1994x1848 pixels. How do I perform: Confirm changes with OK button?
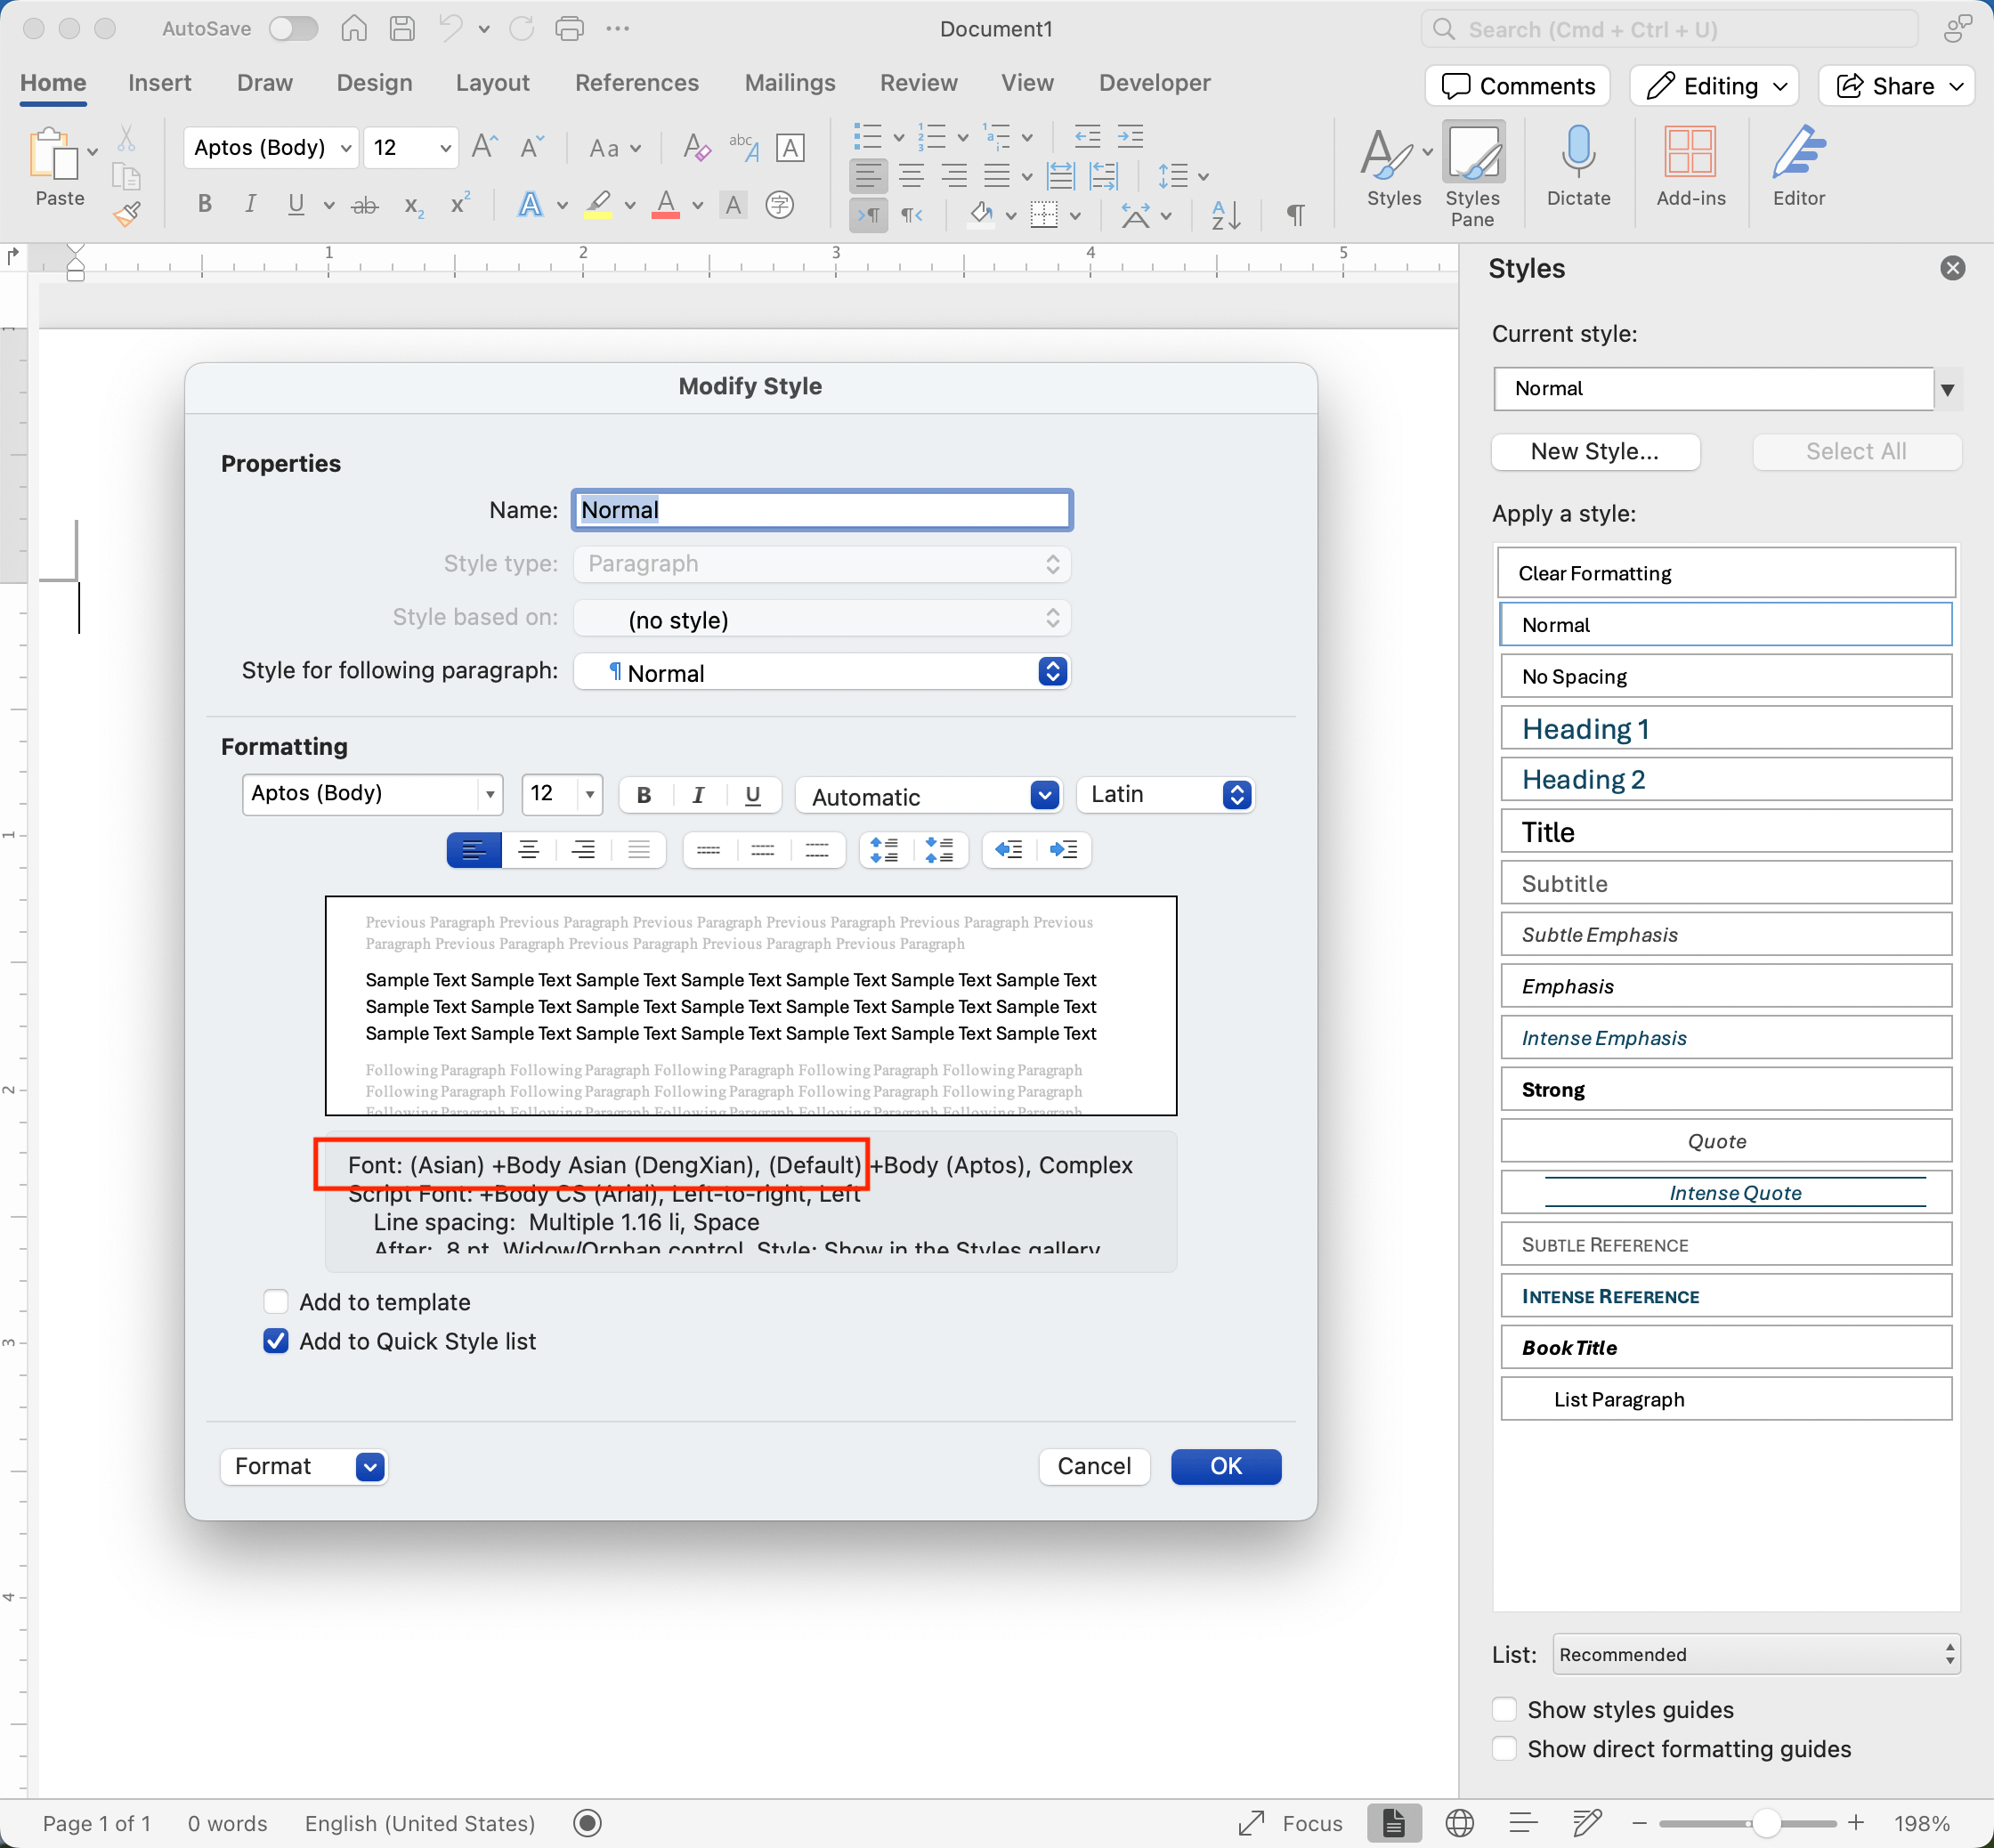pos(1225,1466)
